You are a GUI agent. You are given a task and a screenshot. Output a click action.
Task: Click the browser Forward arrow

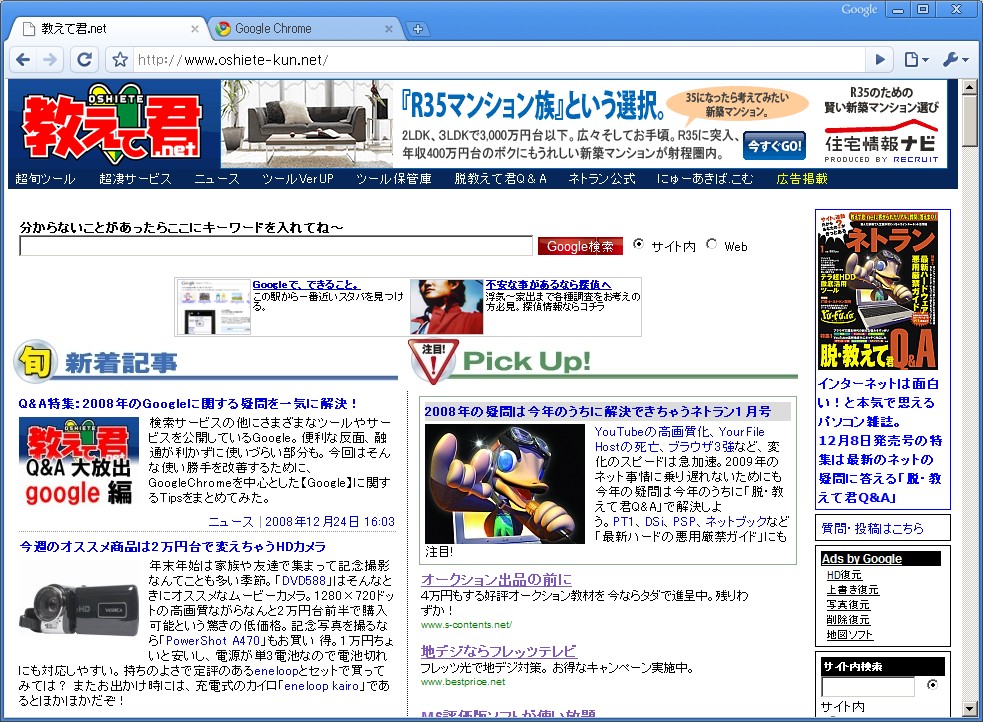[x=50, y=60]
